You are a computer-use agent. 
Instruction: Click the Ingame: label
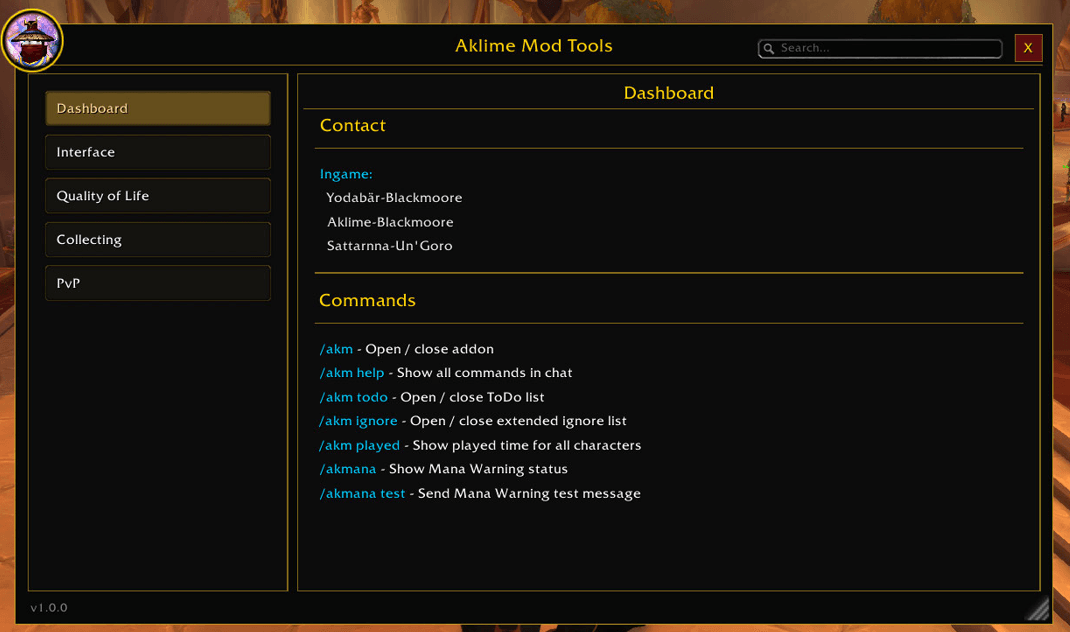[x=346, y=174]
